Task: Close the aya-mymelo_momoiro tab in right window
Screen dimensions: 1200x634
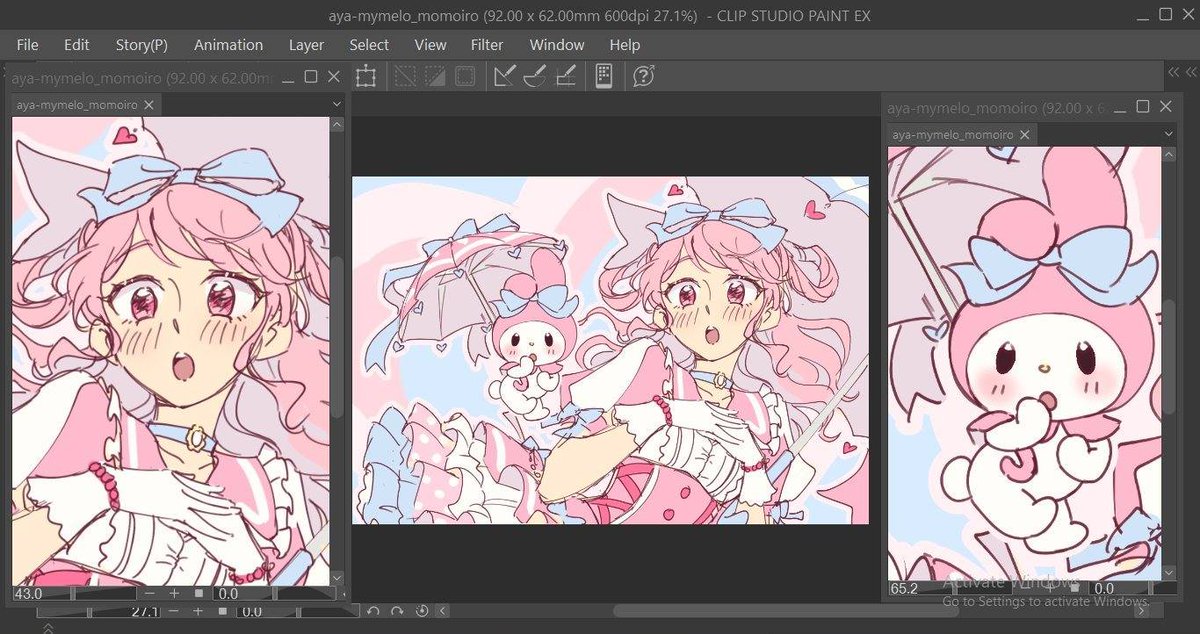Action: (x=1026, y=134)
